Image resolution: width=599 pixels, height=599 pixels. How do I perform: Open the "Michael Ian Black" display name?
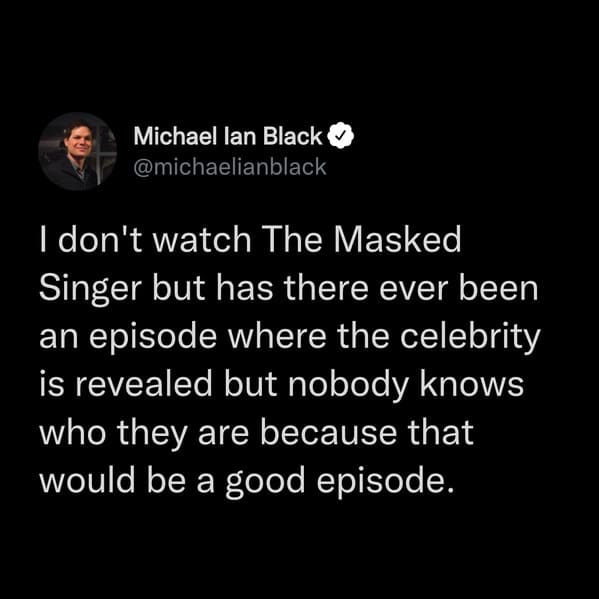[228, 136]
